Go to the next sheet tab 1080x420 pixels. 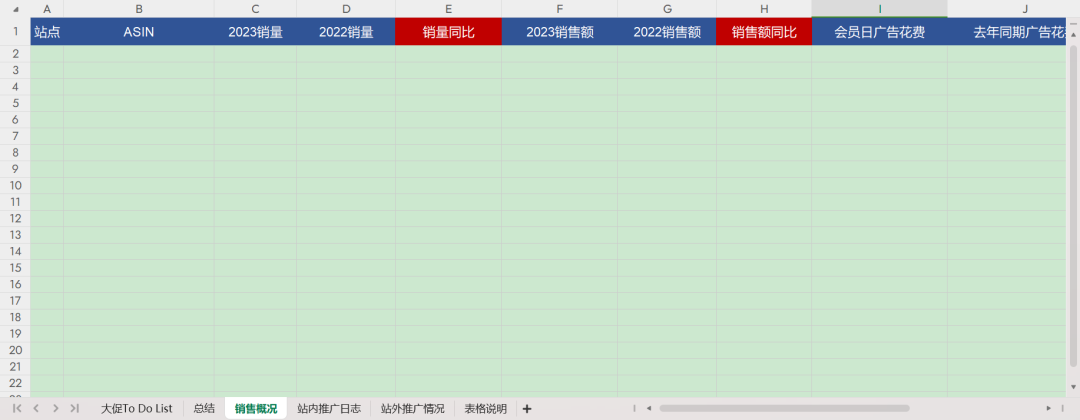point(55,409)
